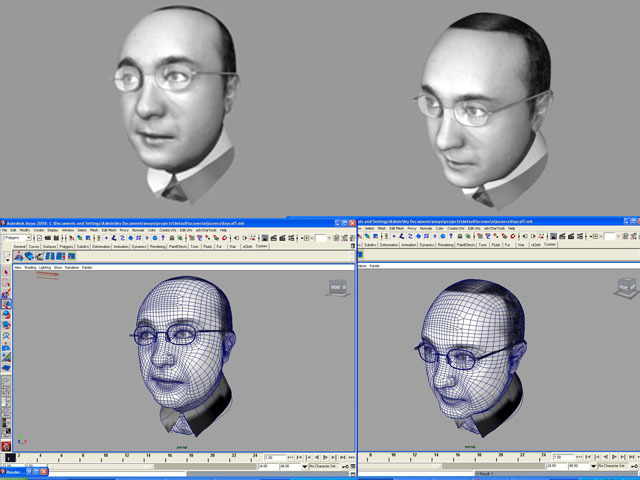
Task: Click play forward button in left timeline
Action: pyautogui.click(x=325, y=458)
